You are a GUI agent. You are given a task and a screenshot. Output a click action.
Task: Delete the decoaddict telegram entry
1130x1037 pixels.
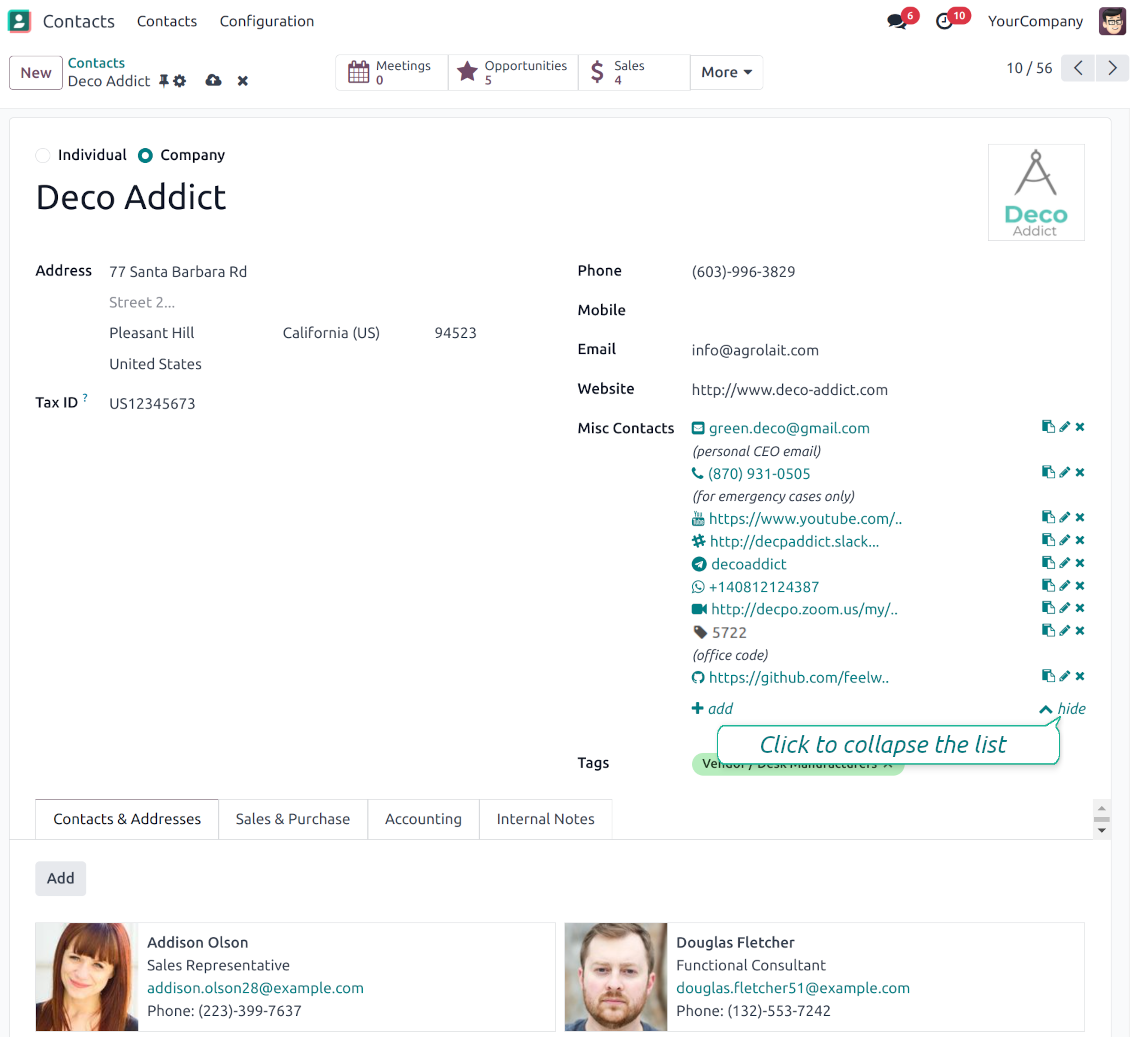[1080, 563]
